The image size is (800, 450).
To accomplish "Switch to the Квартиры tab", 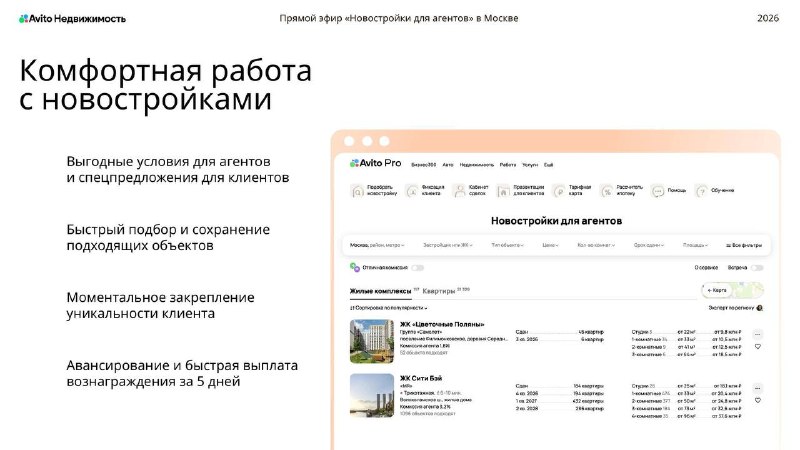I will (438, 291).
